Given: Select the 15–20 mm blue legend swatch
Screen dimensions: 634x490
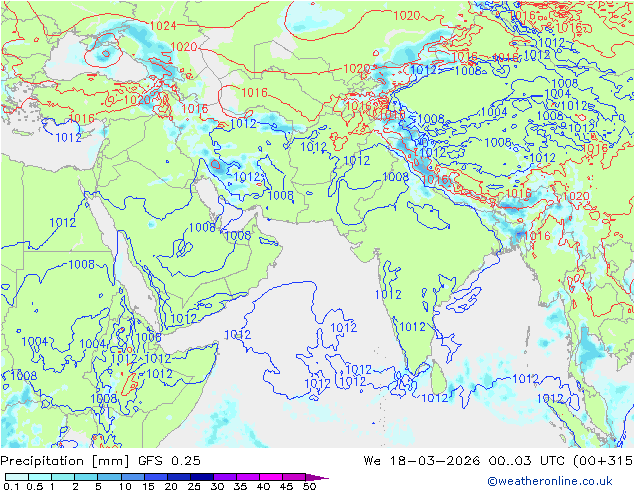Looking at the screenshot, I should pos(155,477).
